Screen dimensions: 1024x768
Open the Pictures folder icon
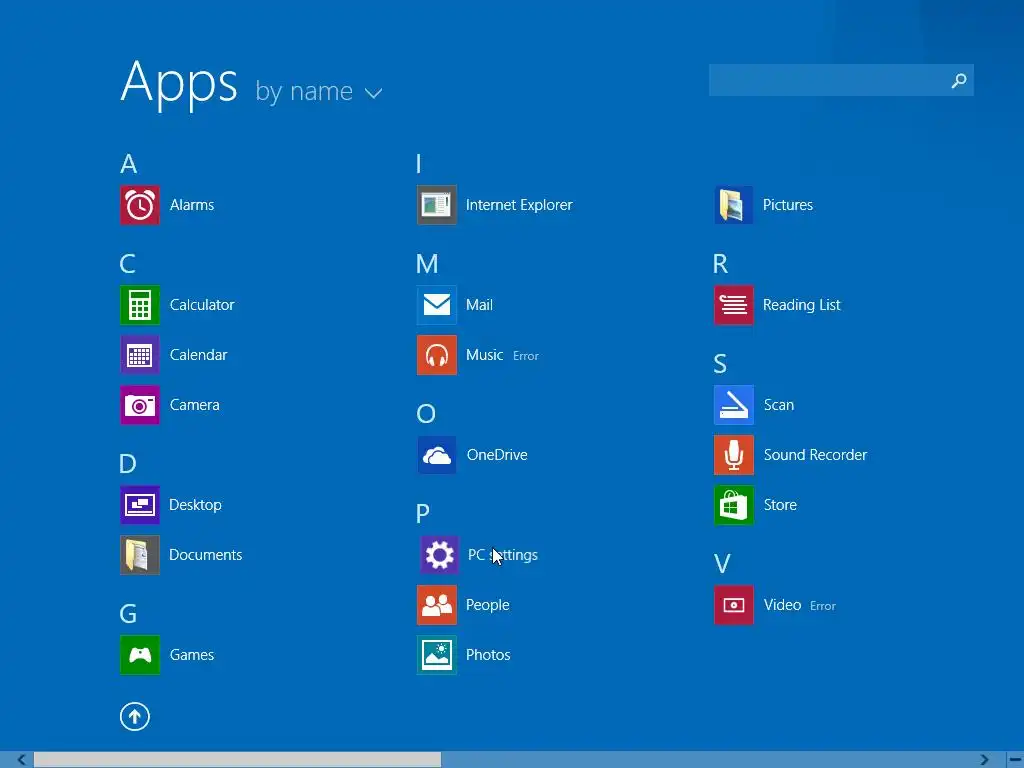(x=733, y=205)
